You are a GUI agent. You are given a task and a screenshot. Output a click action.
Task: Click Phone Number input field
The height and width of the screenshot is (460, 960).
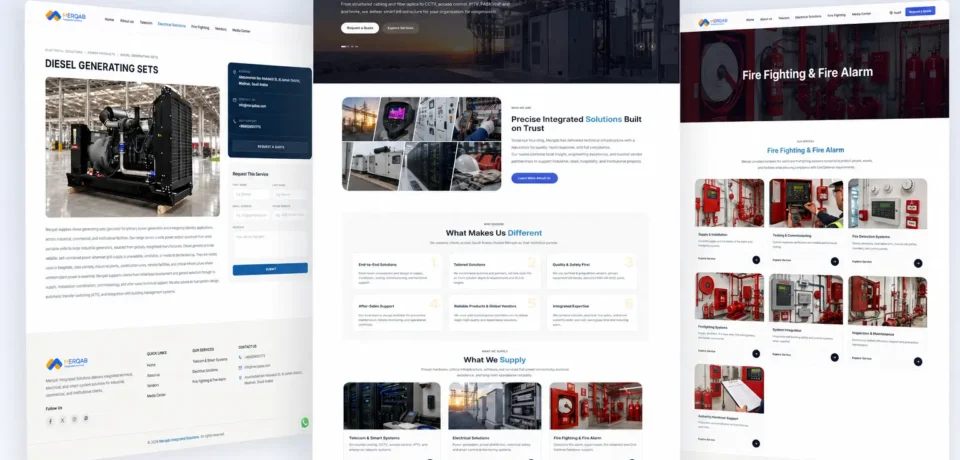290,215
